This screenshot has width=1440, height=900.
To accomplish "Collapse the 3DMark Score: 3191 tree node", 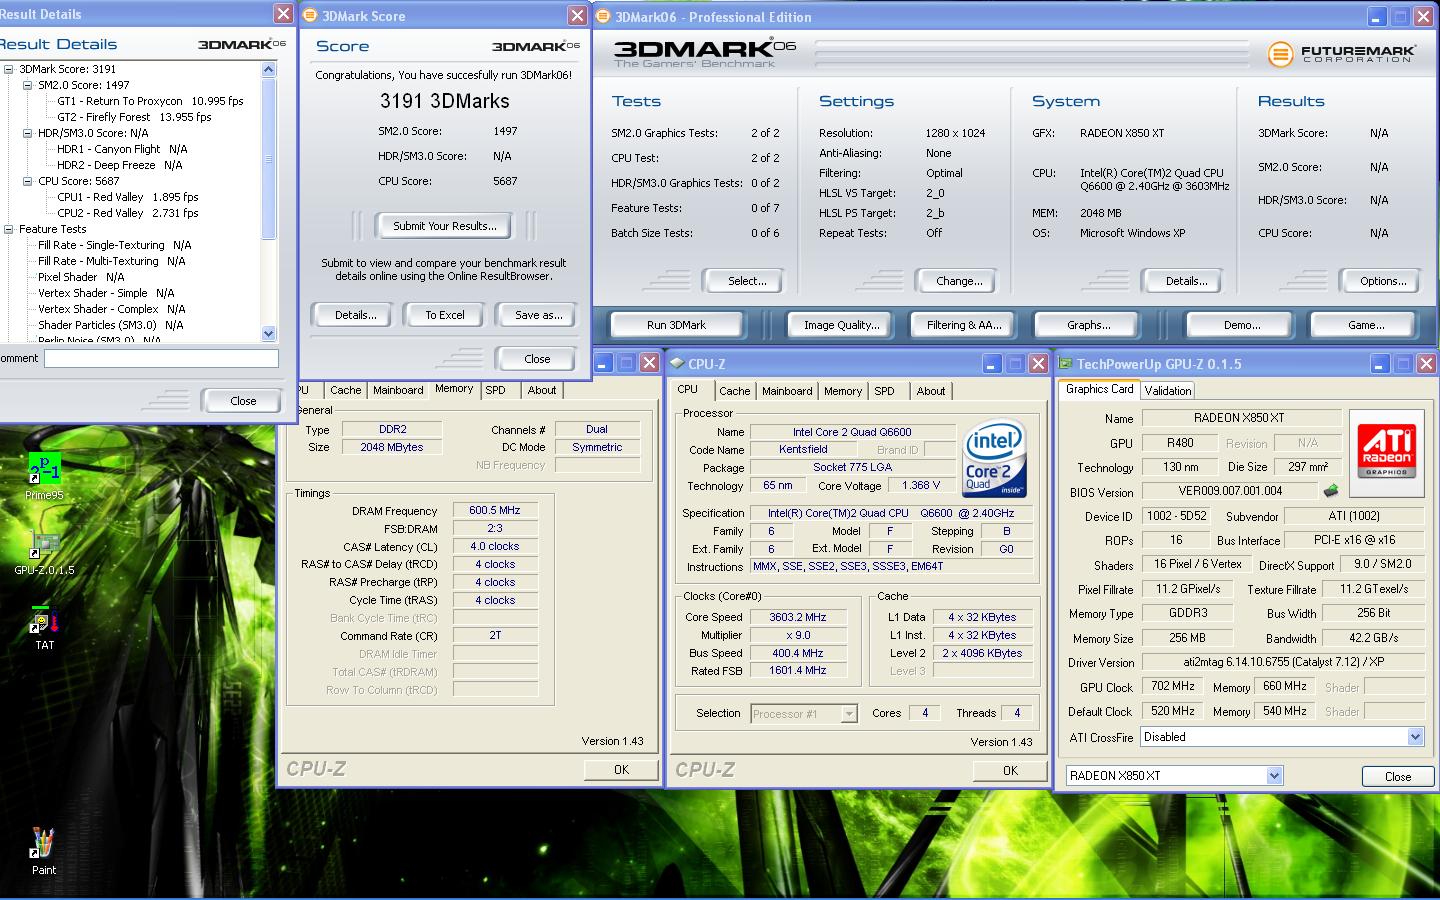I will coord(9,69).
